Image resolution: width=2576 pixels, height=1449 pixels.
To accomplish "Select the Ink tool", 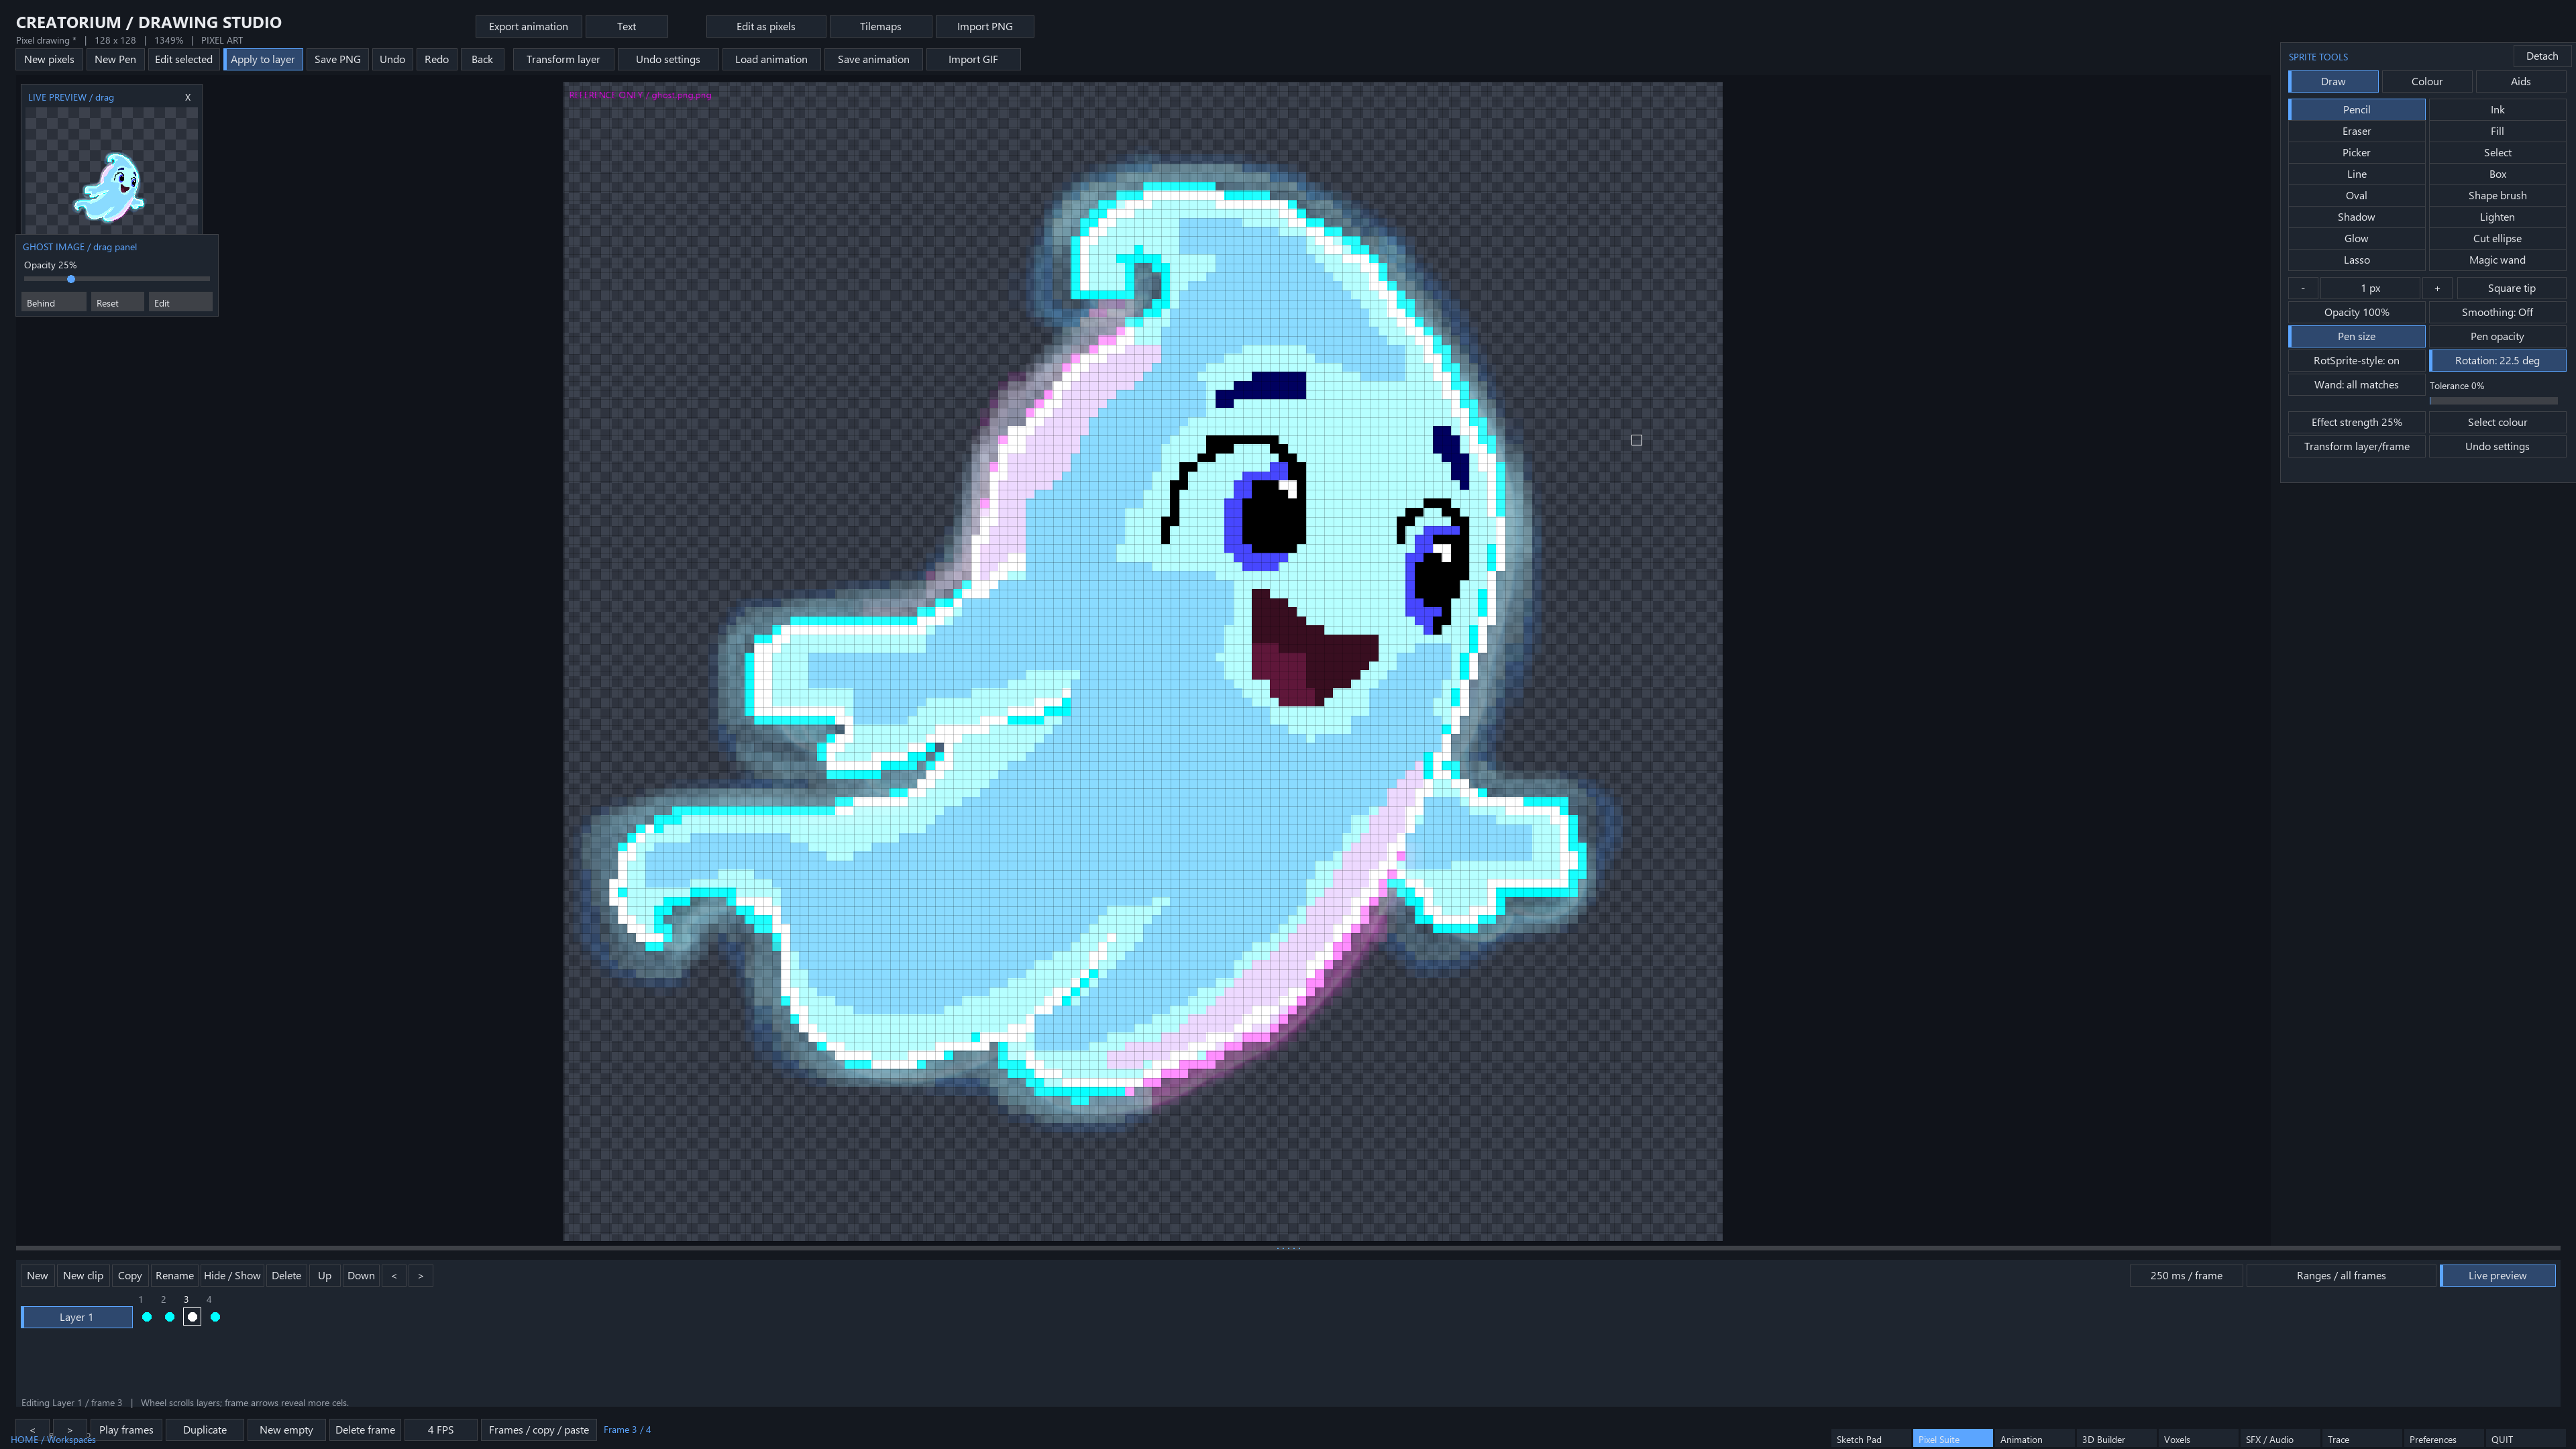I will (x=2497, y=110).
